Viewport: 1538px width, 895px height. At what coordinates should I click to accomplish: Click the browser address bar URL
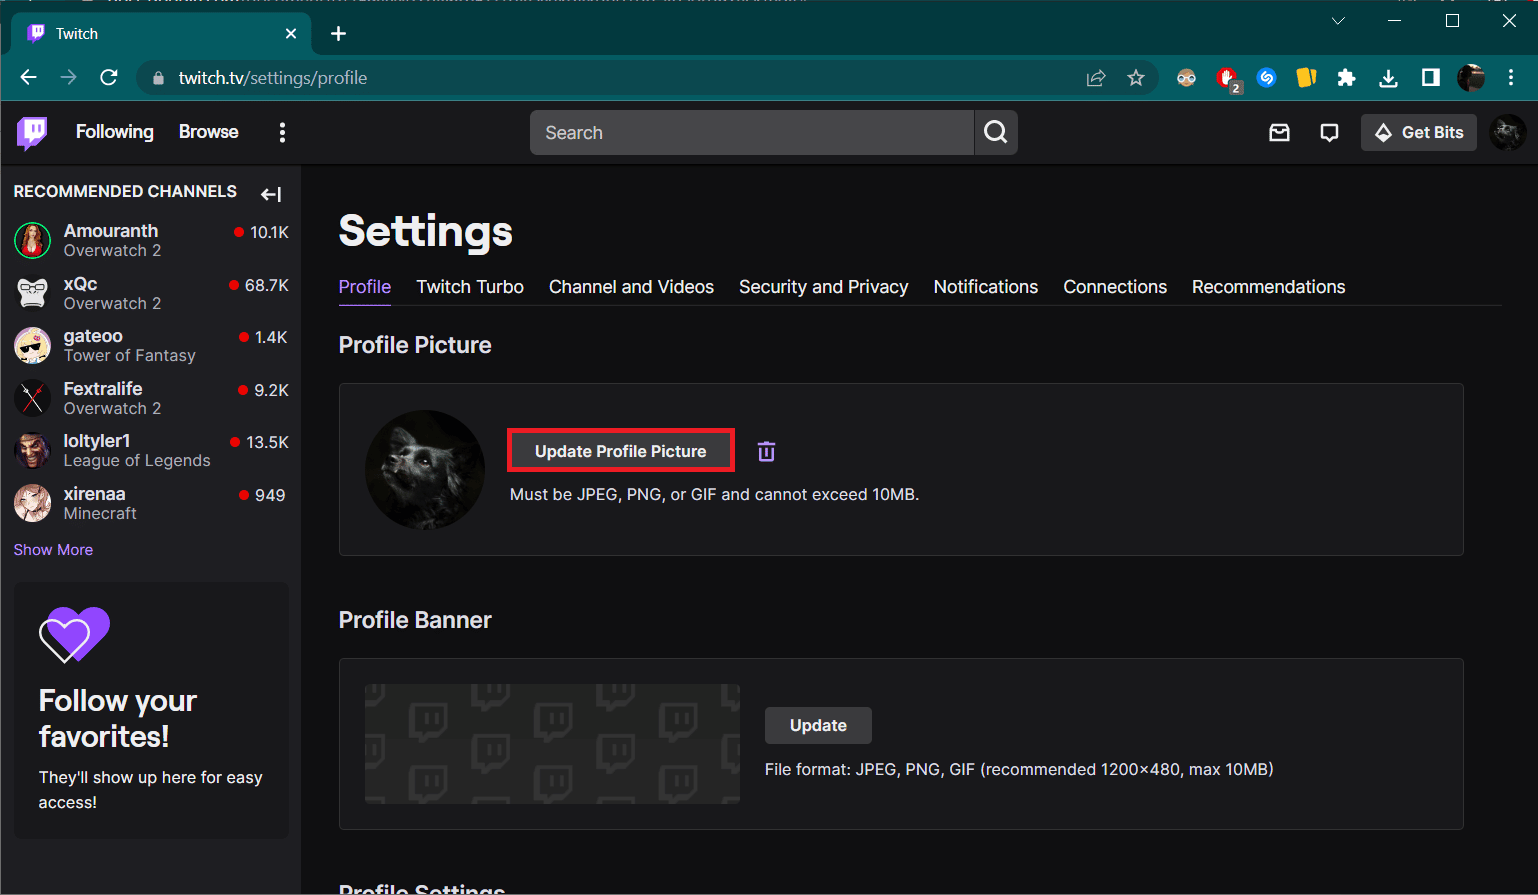[x=273, y=78]
